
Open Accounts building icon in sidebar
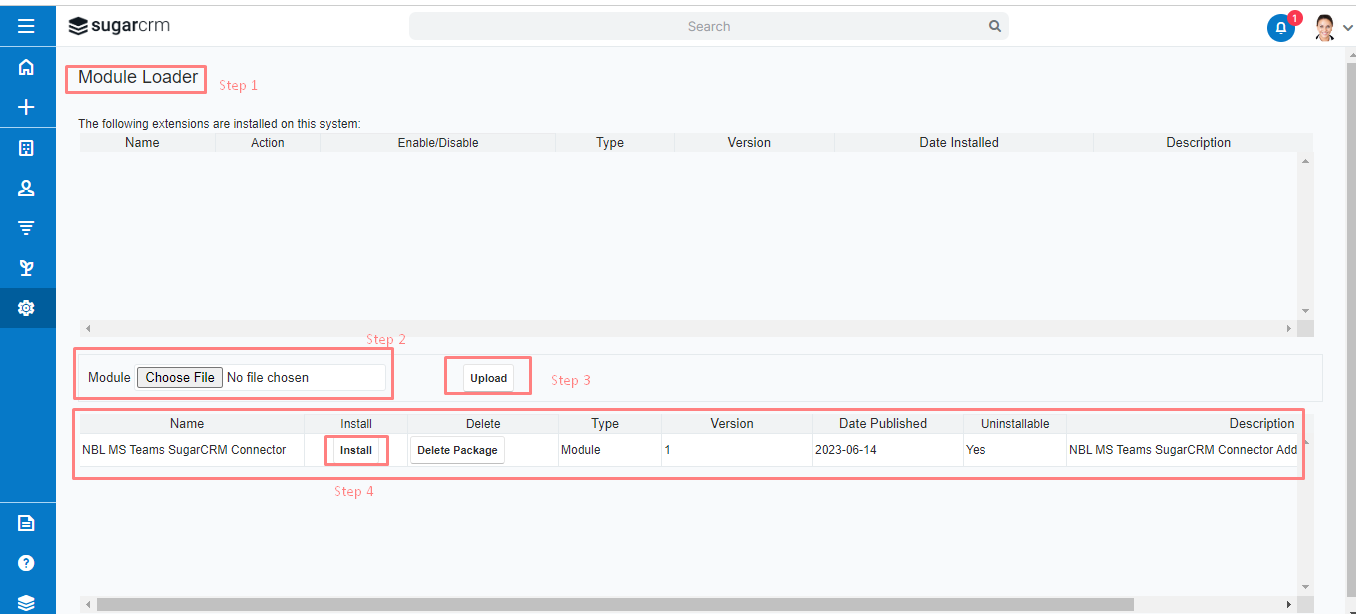27,148
